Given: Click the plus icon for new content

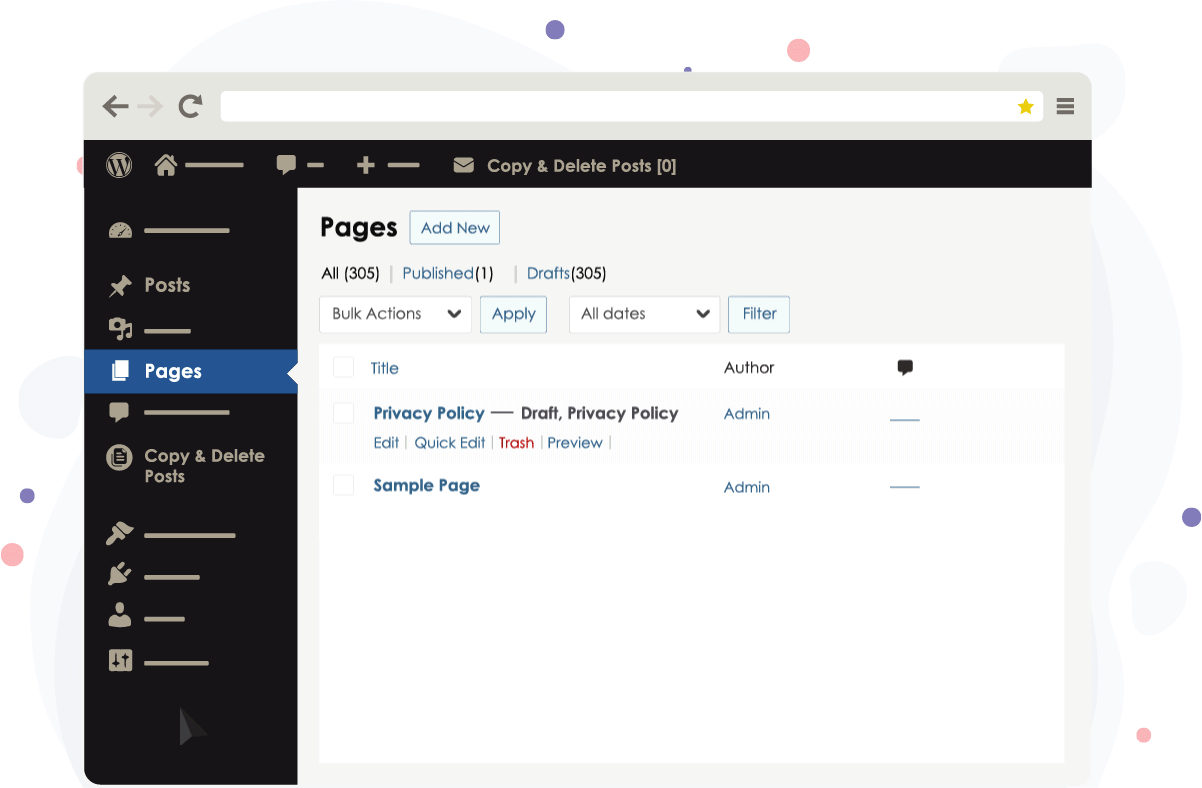Looking at the screenshot, I should coord(365,165).
